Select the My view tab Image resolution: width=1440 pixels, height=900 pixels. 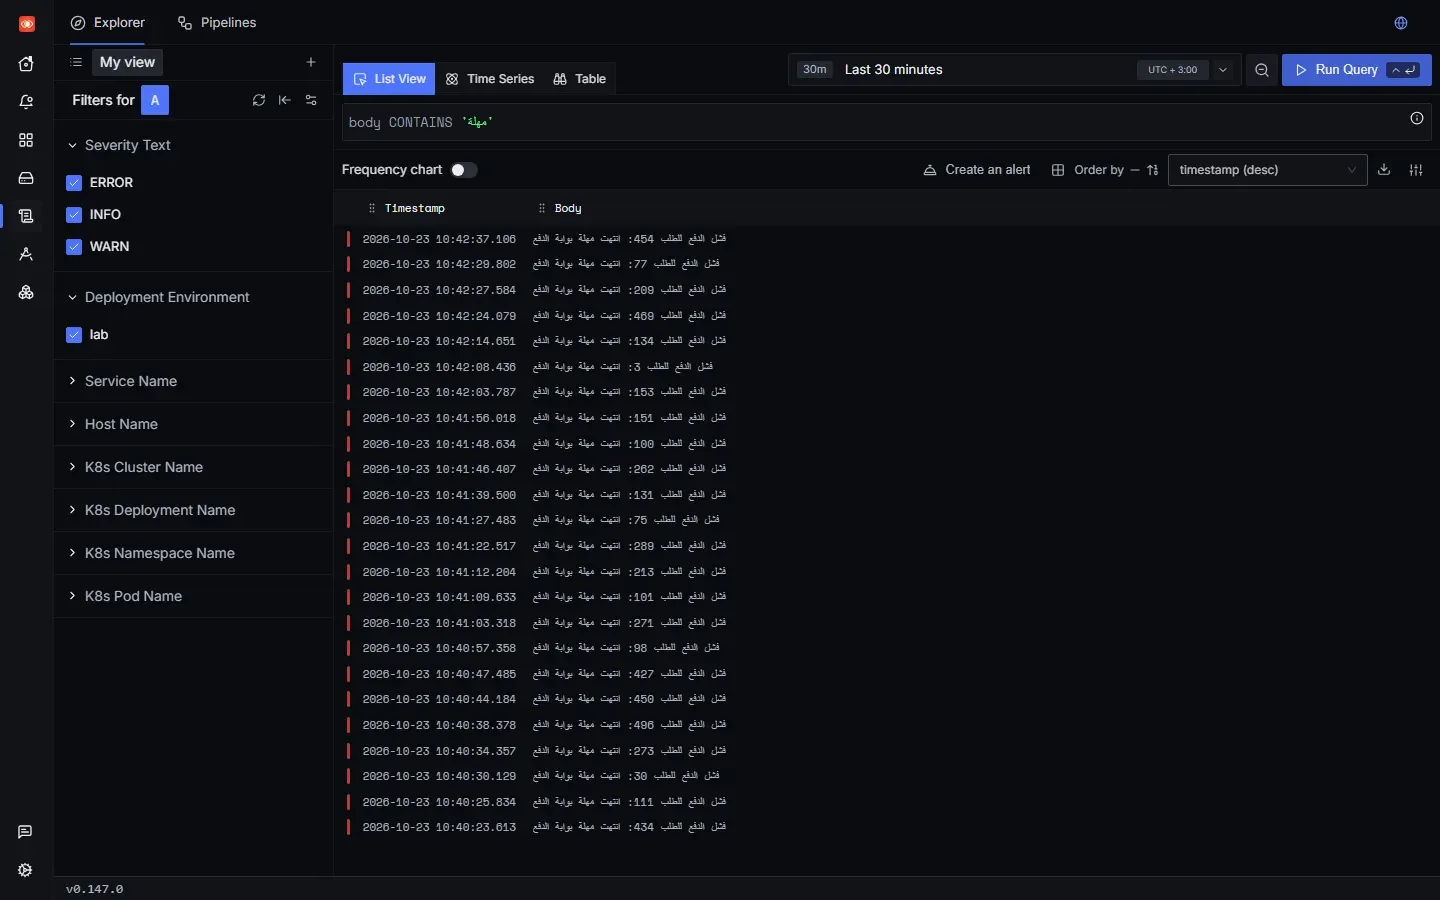point(128,62)
